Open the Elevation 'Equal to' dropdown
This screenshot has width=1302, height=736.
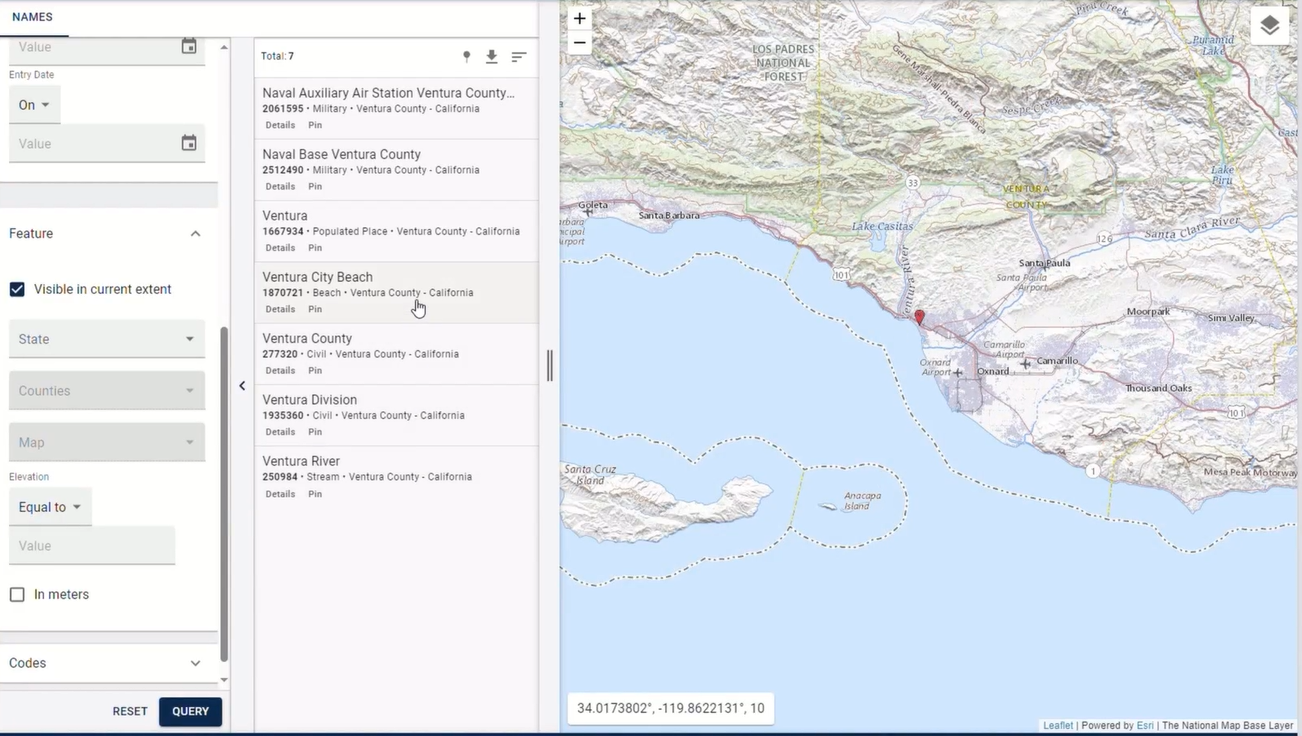pos(49,506)
